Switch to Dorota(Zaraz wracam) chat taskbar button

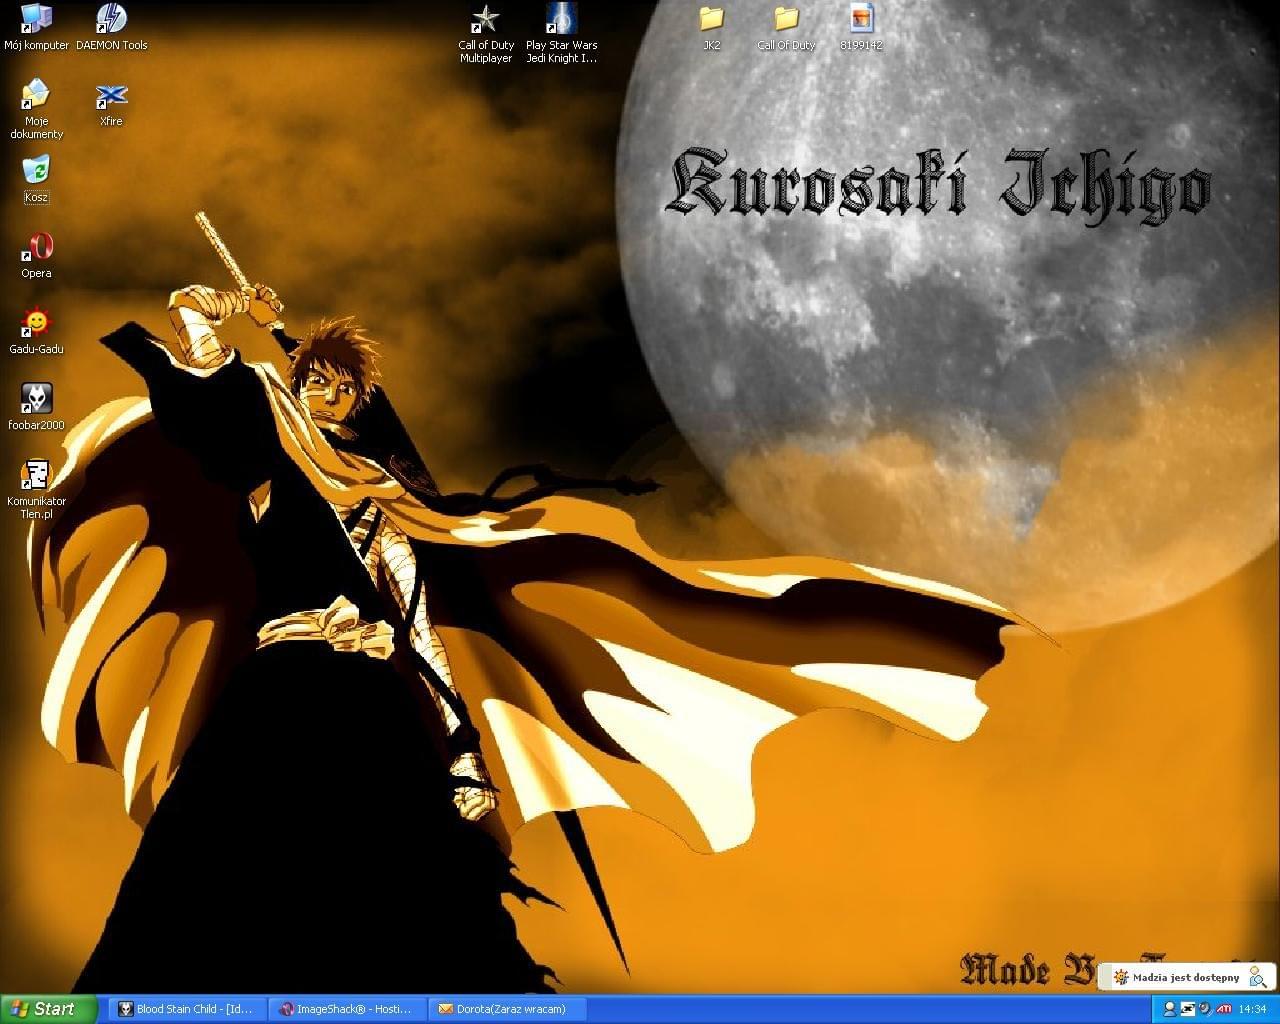point(507,1009)
